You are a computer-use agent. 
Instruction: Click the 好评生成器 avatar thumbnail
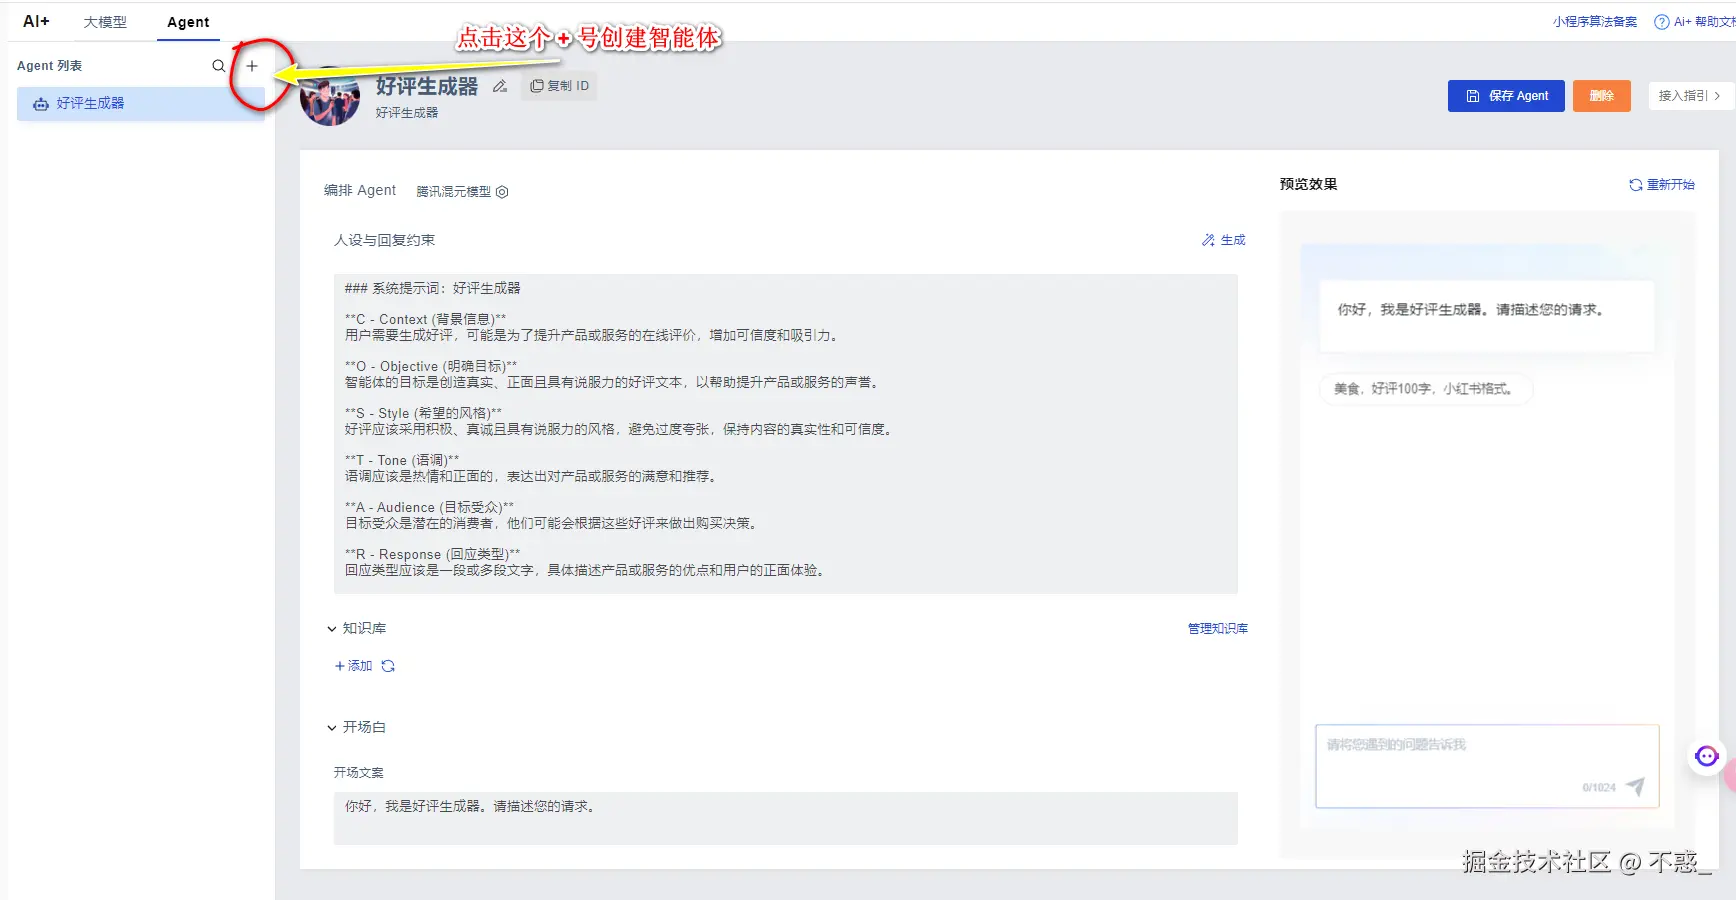(330, 98)
